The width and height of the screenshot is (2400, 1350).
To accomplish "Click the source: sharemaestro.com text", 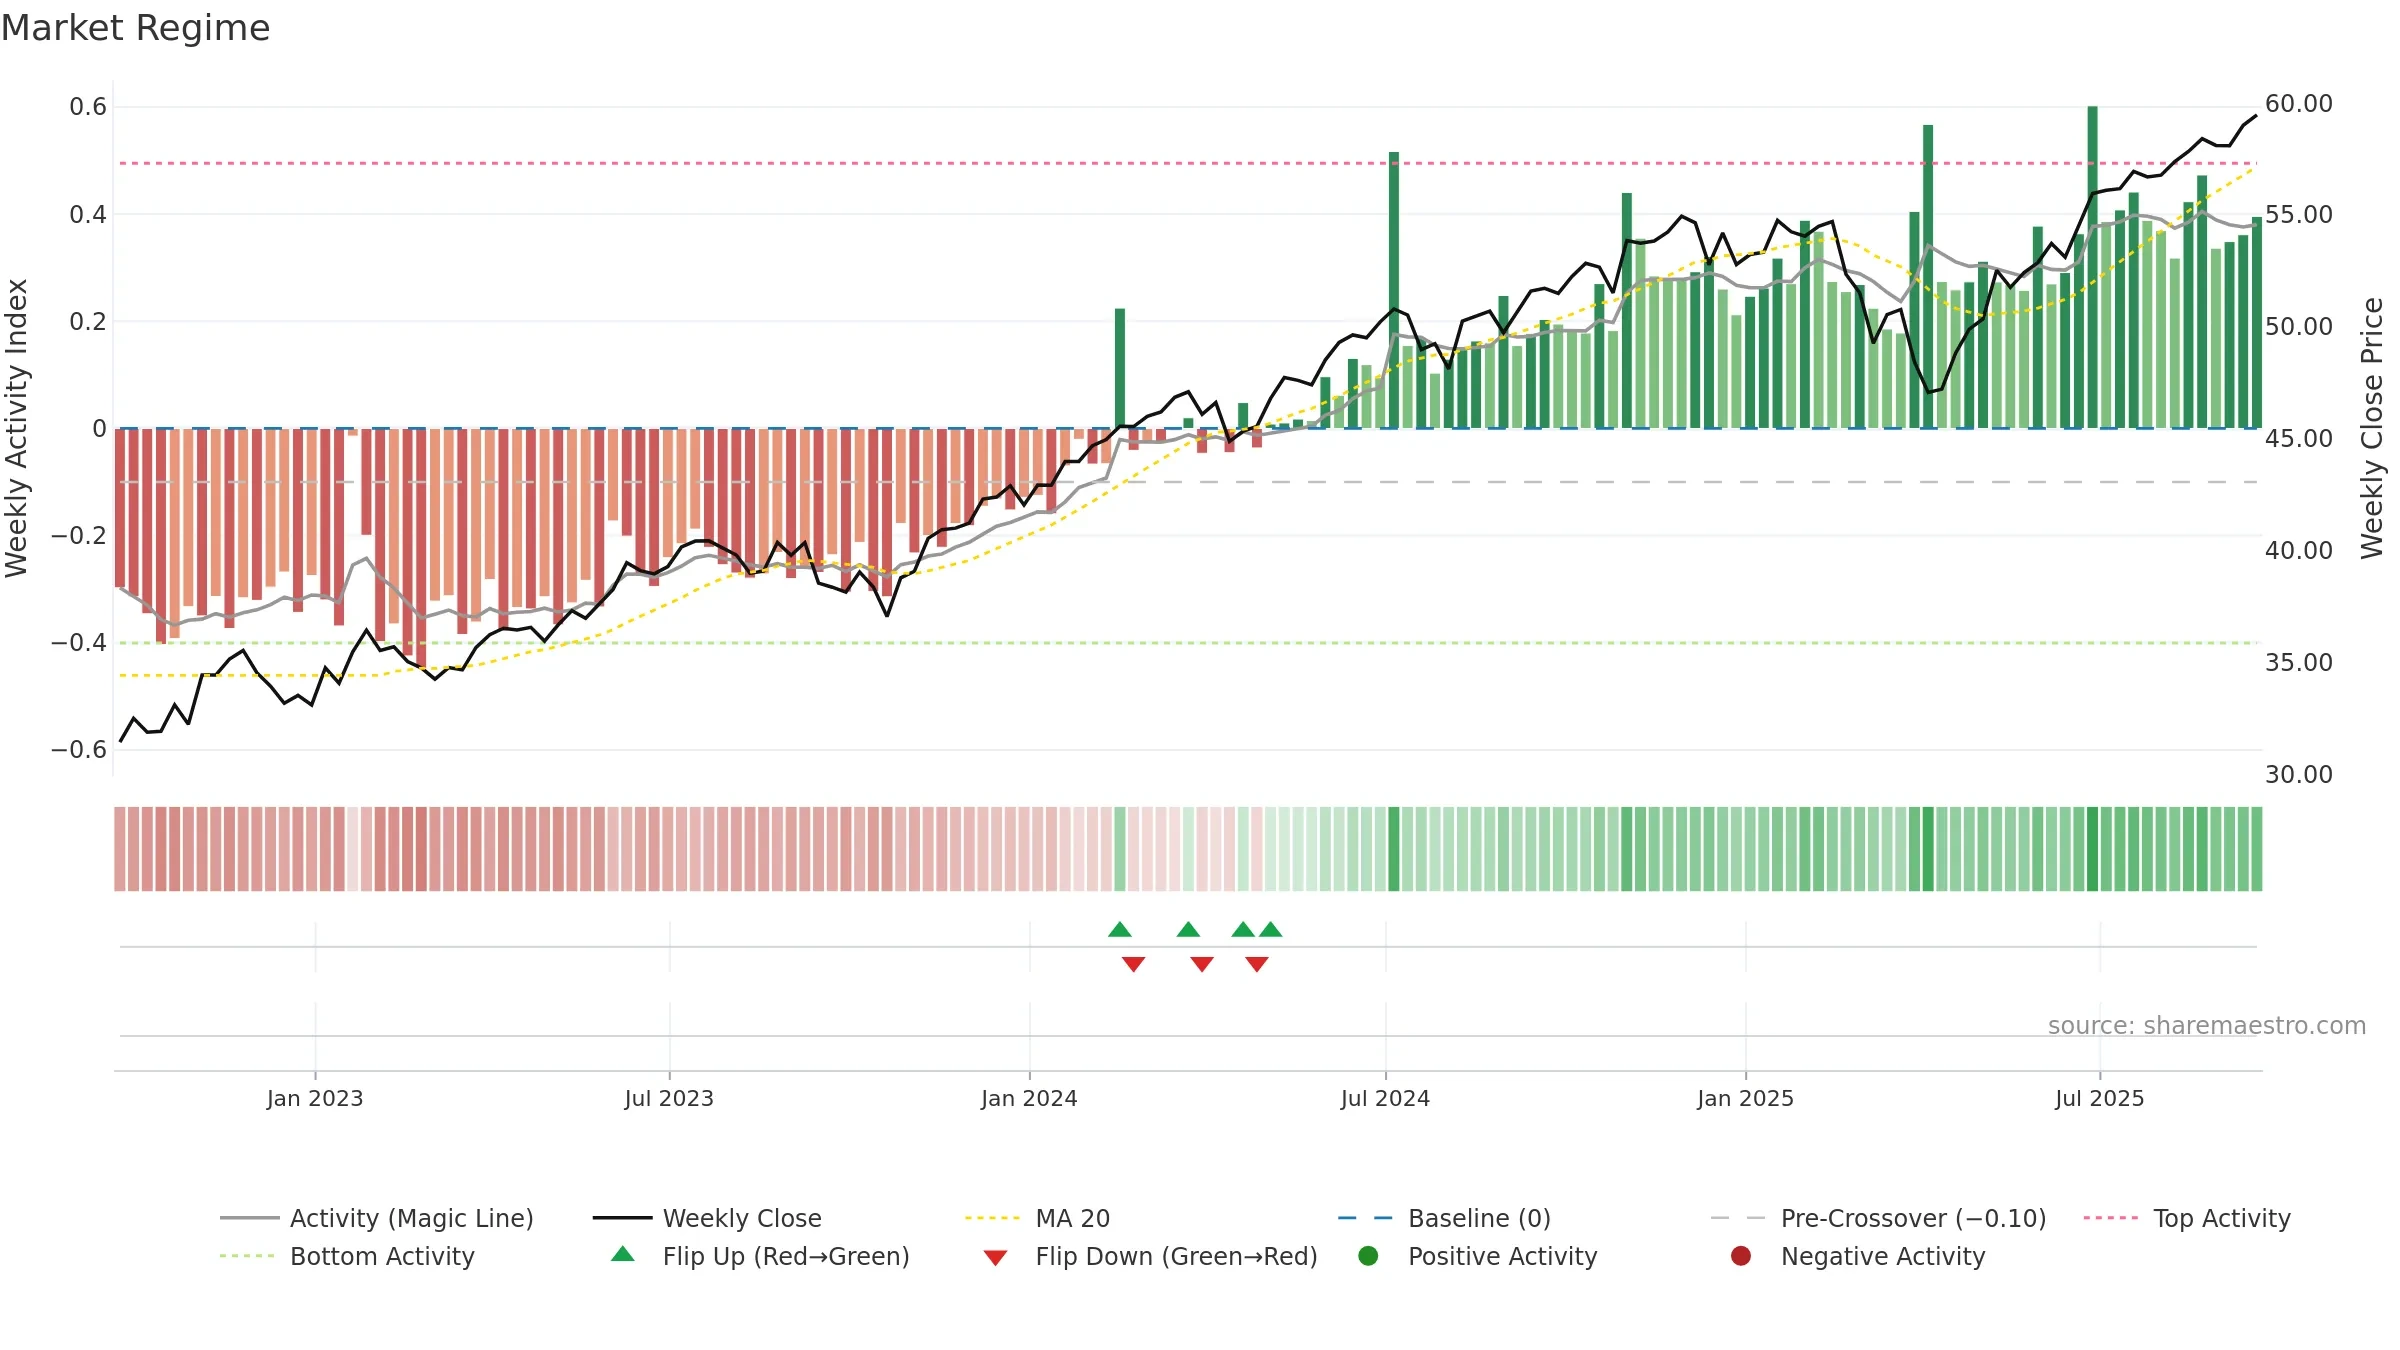I will click(x=2207, y=1026).
